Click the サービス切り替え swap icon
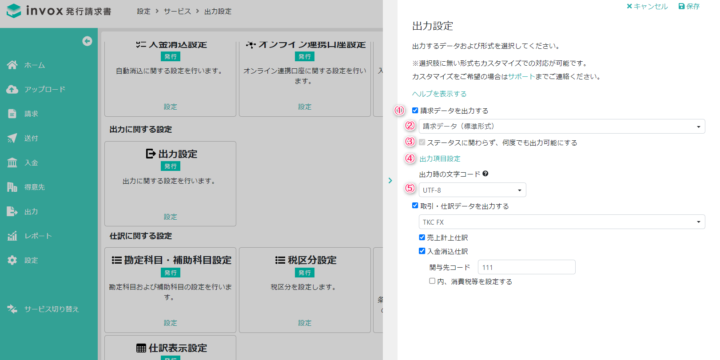Viewport: 720px width, 360px height. [x=12, y=309]
